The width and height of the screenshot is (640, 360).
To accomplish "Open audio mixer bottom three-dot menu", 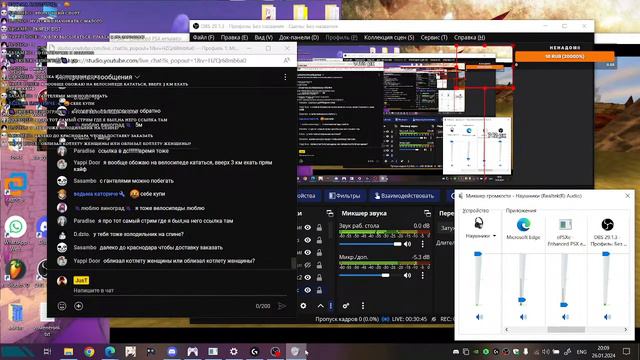I will pyautogui.click(x=363, y=306).
